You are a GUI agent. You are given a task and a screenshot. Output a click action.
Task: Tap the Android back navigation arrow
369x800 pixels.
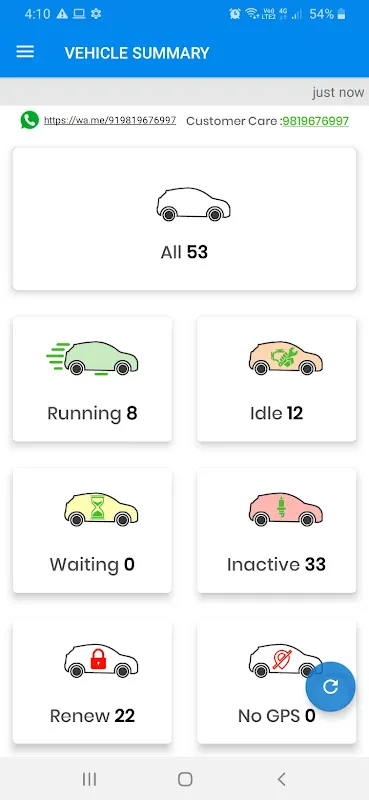(281, 779)
